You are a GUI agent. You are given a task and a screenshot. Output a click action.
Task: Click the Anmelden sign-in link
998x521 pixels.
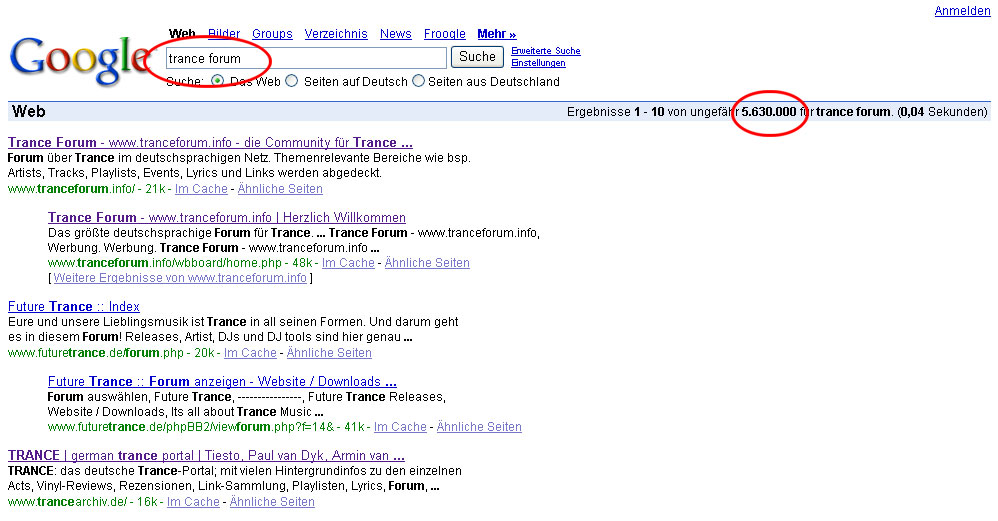pos(962,11)
